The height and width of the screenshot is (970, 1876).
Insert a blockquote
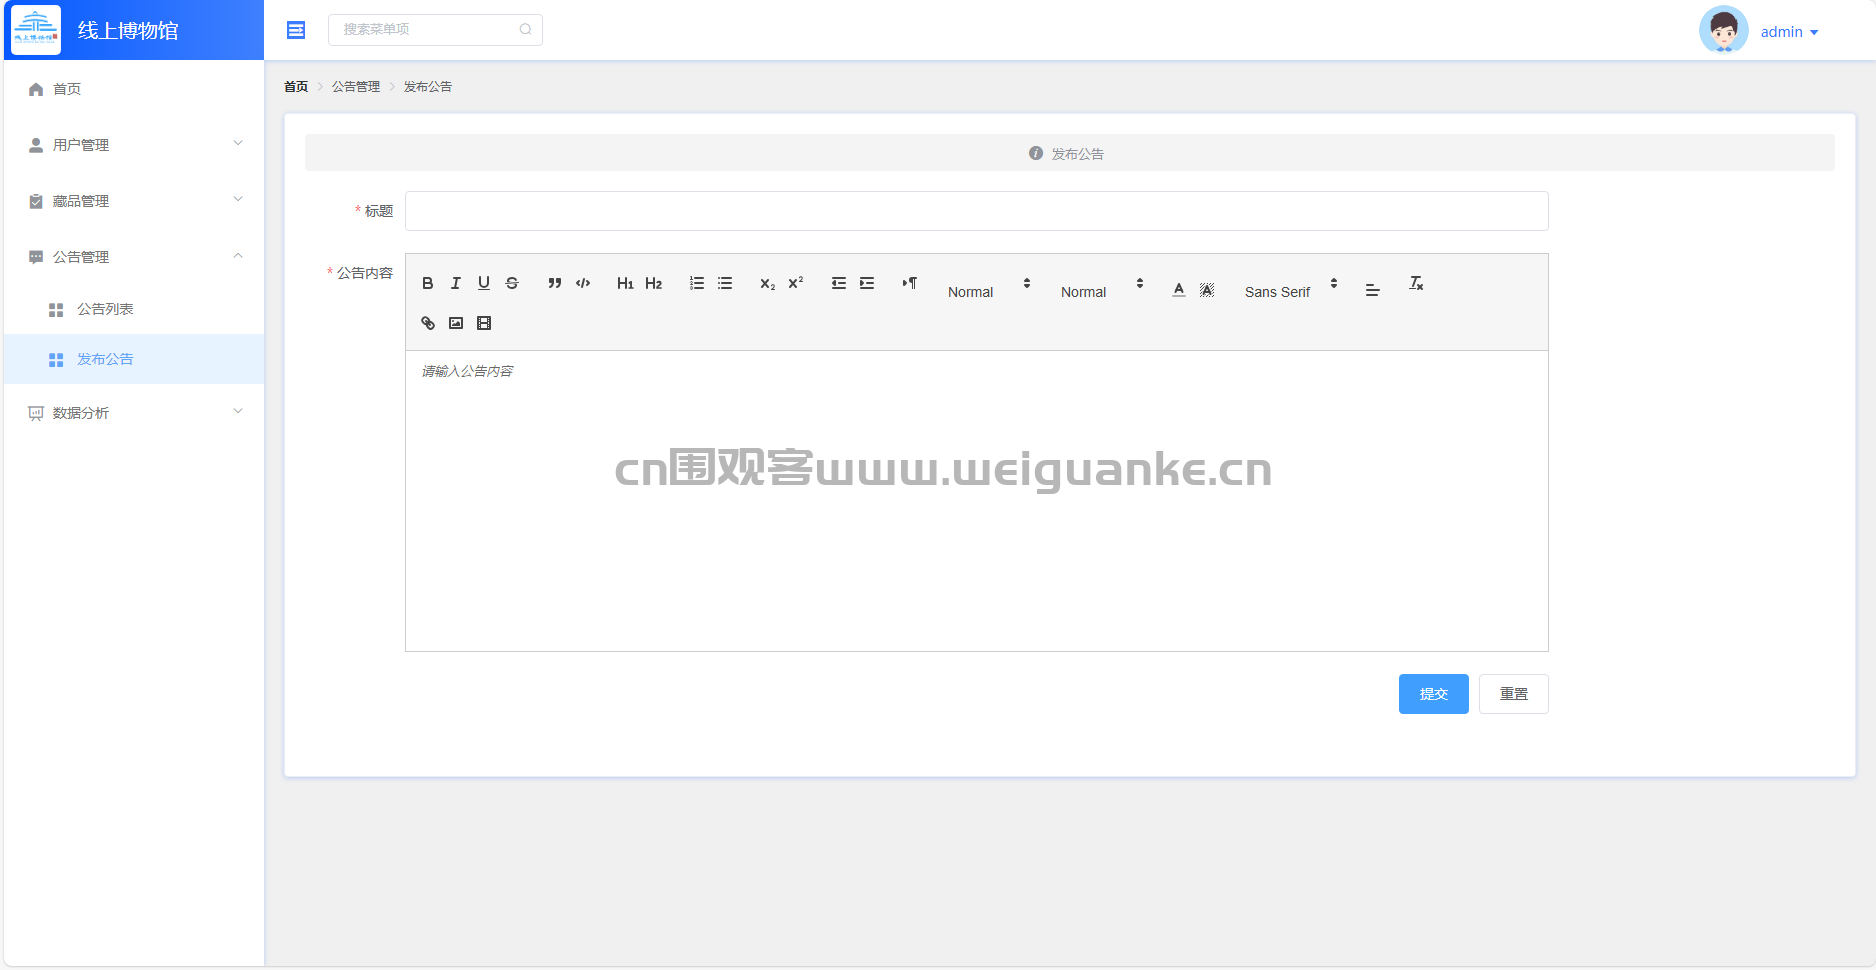[x=555, y=283]
